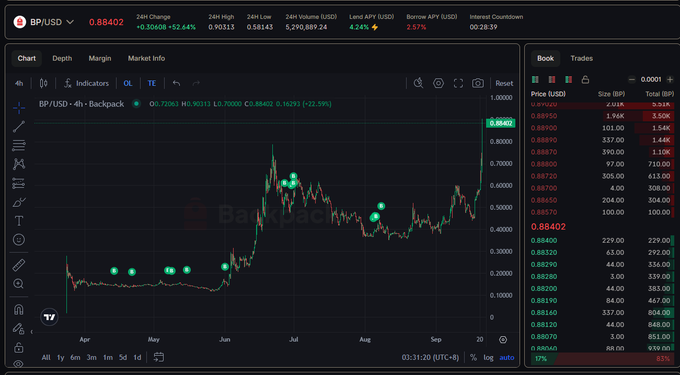Select the crosshair cursor tool
This screenshot has width=680, height=375.
(19, 108)
